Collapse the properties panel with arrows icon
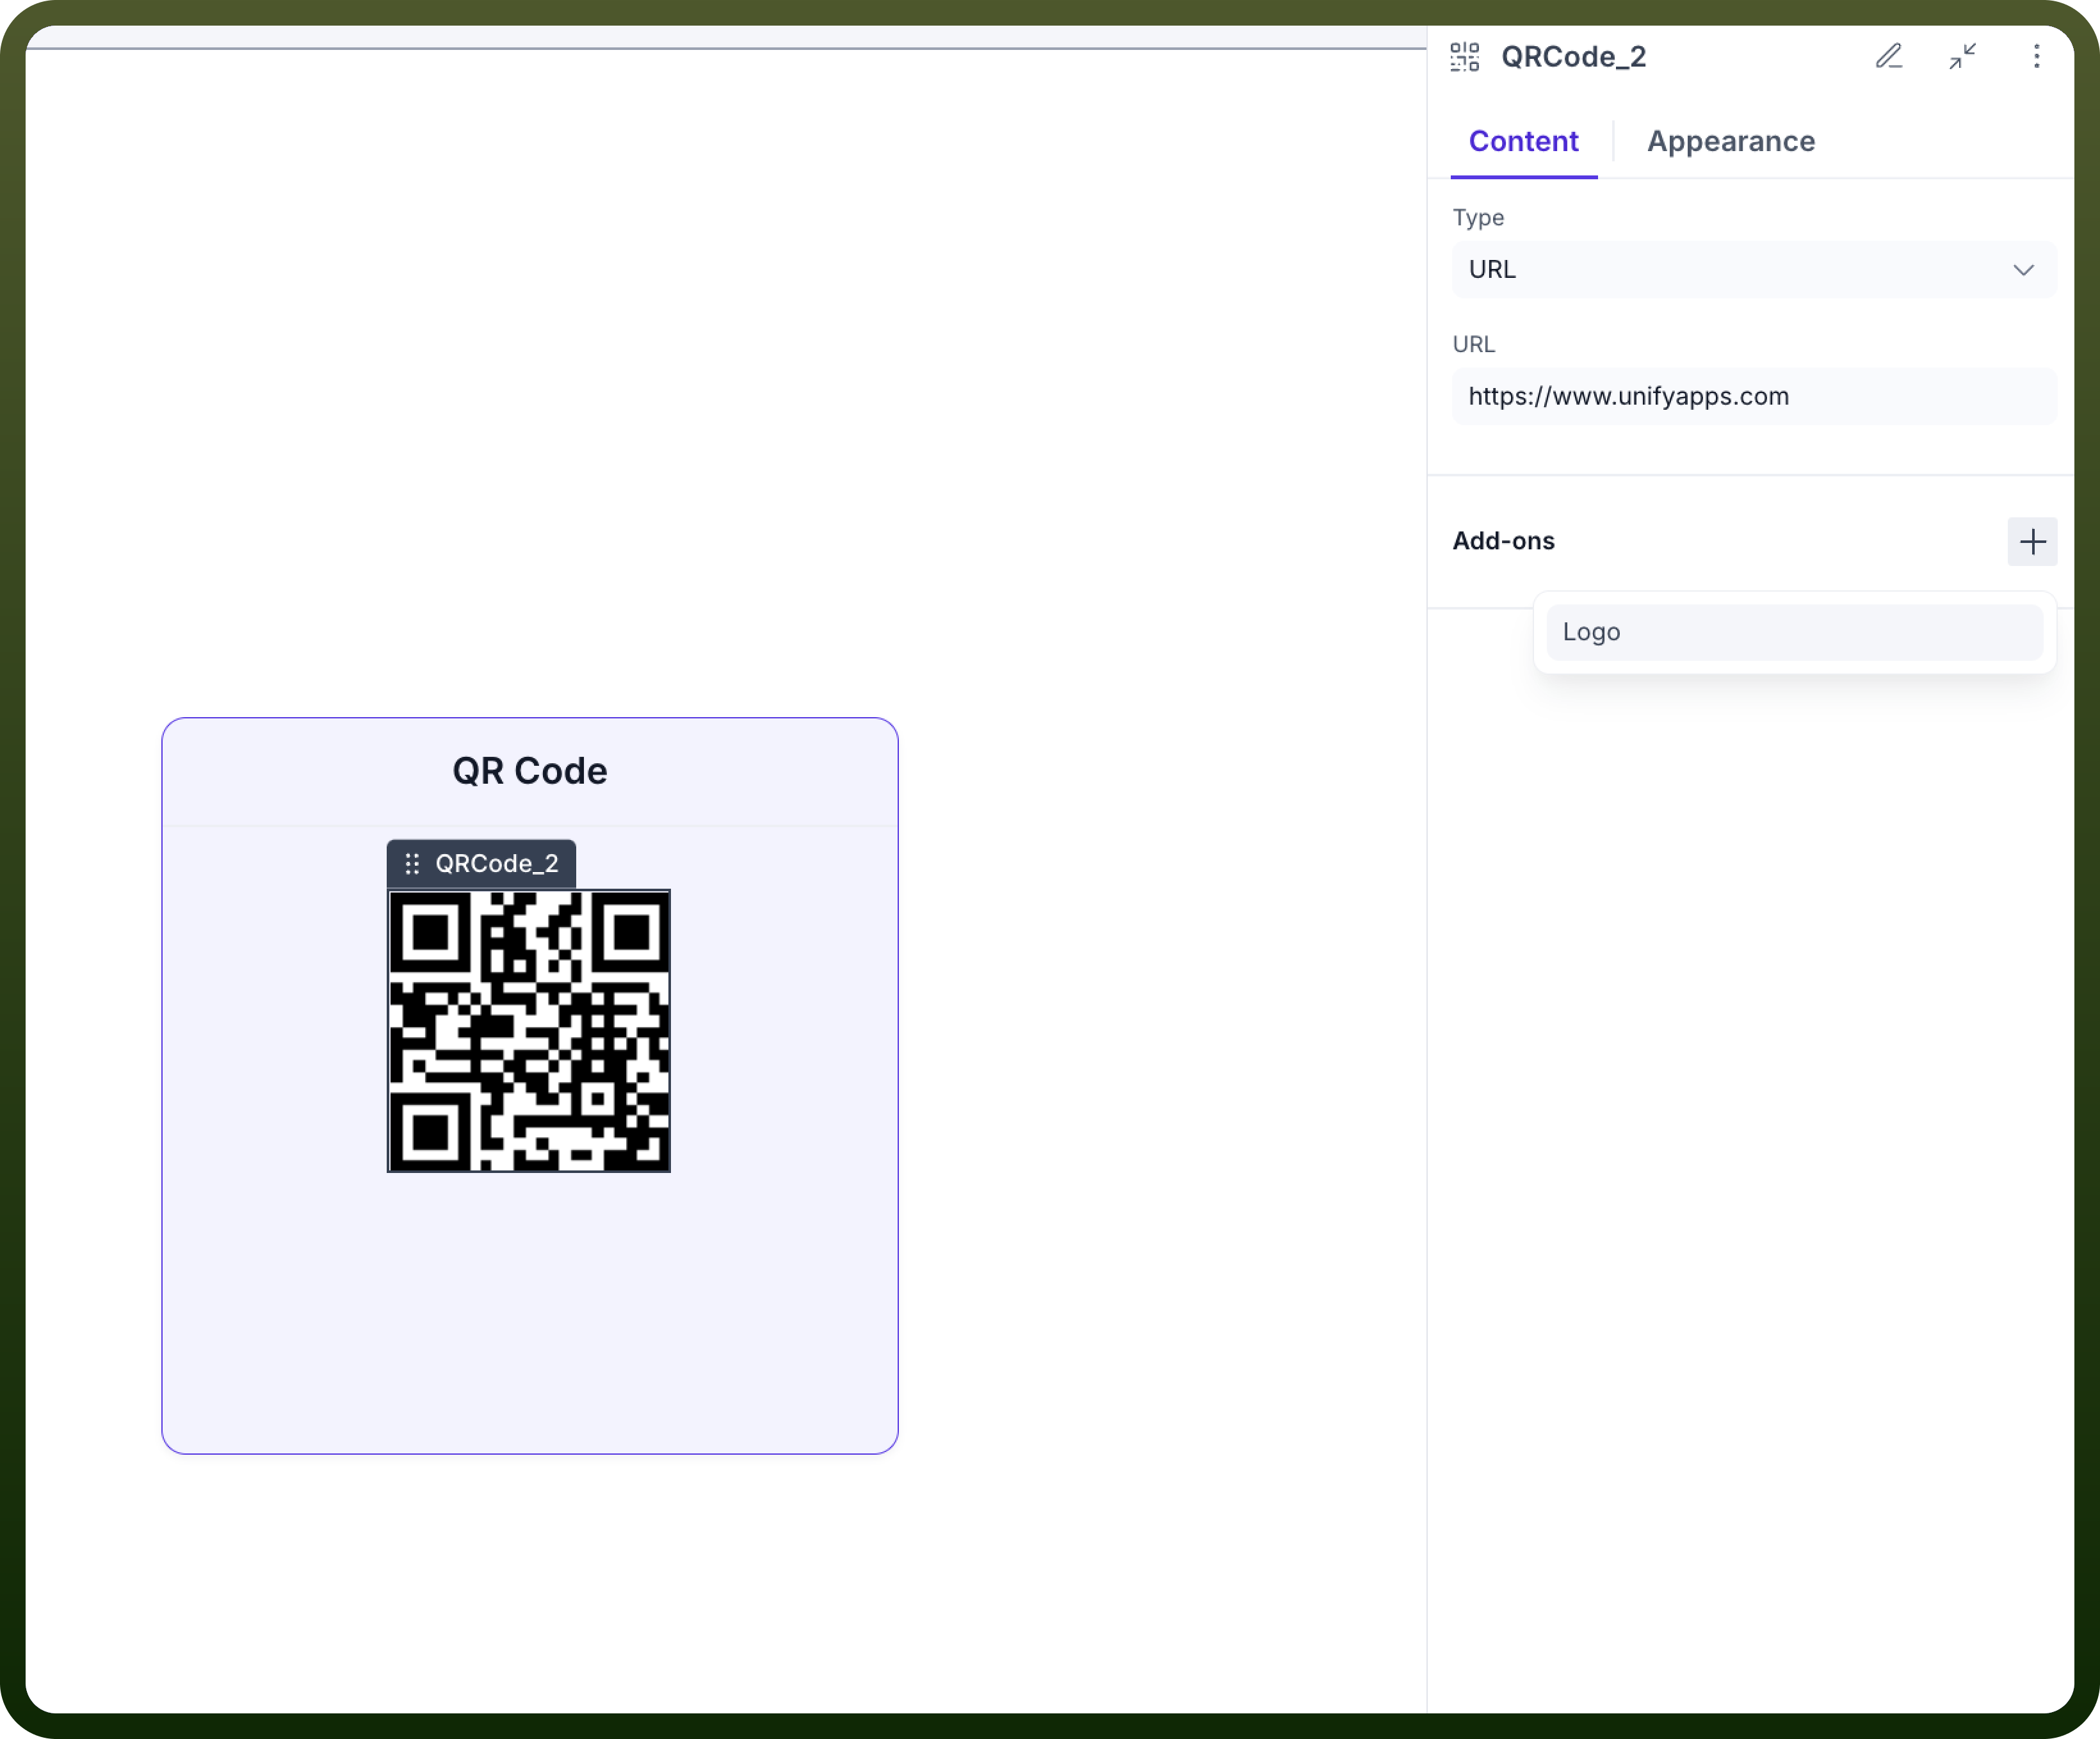This screenshot has height=1739, width=2100. 1962,56
